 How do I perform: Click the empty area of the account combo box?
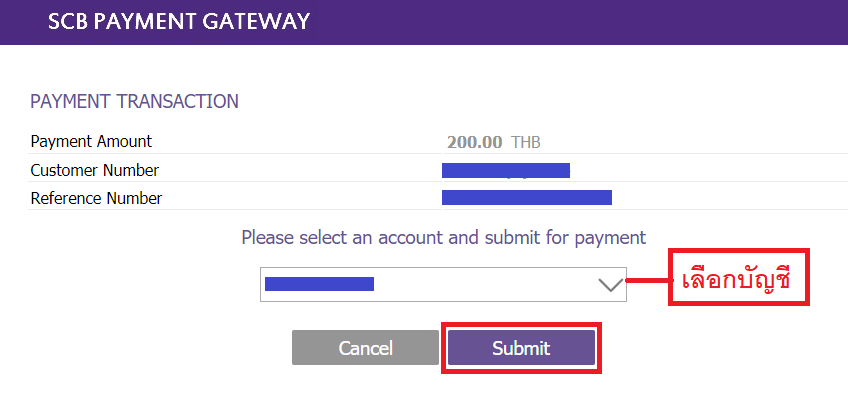click(x=486, y=284)
